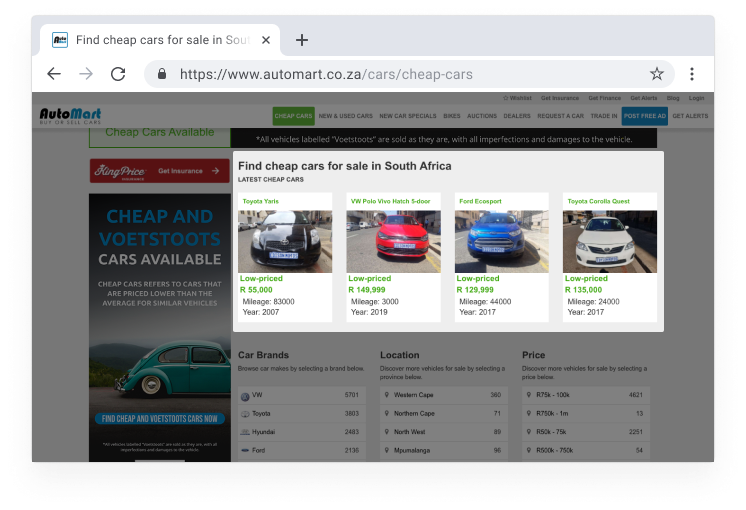Image resolution: width=746 pixels, height=510 pixels.
Task: Click the Get Finance top link
Action: coord(605,98)
